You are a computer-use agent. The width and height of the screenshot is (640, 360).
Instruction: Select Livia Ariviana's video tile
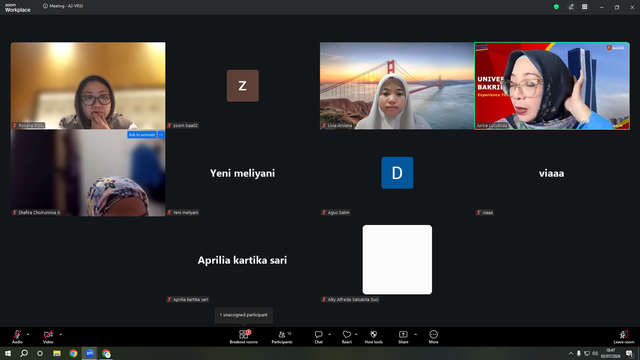(397, 86)
